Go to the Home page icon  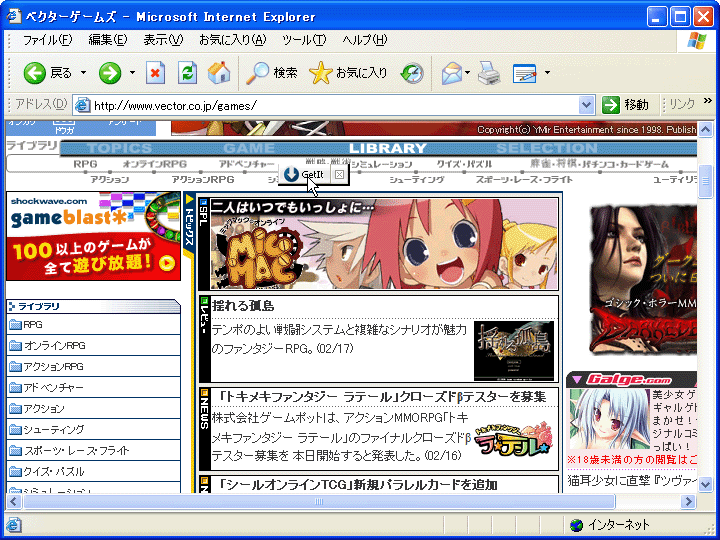[x=219, y=73]
